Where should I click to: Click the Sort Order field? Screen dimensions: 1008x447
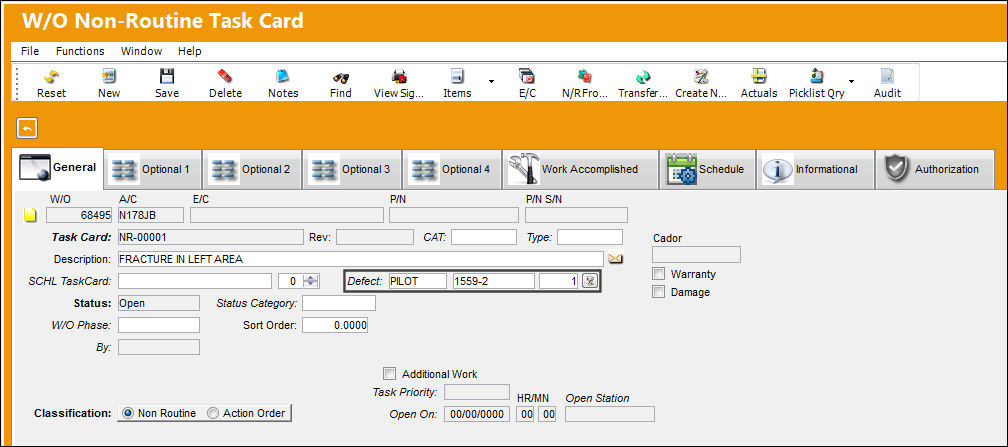click(x=335, y=325)
